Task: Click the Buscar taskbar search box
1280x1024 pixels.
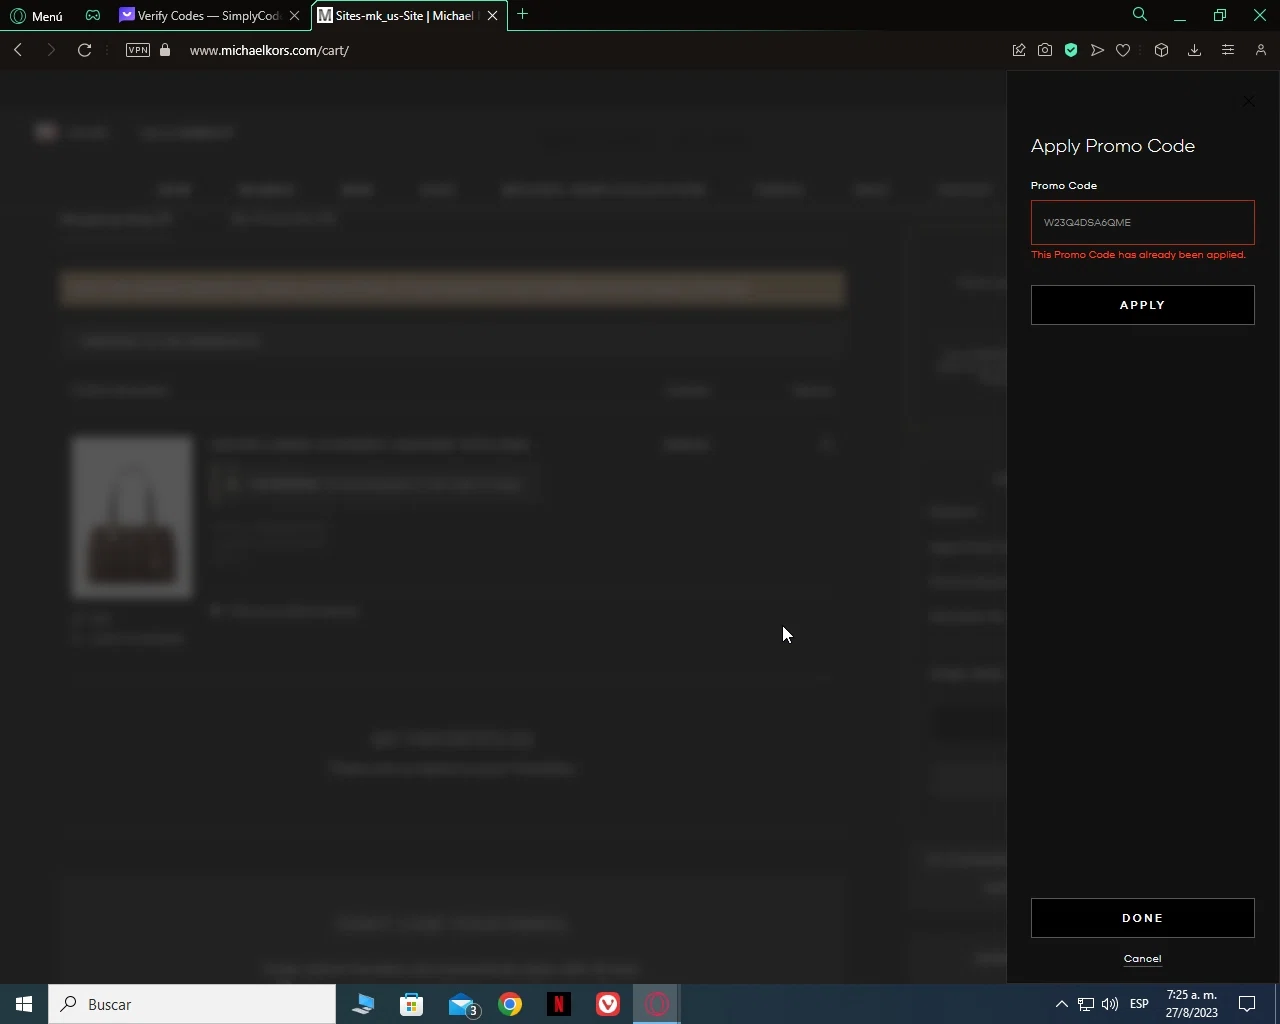Action: 192,1004
